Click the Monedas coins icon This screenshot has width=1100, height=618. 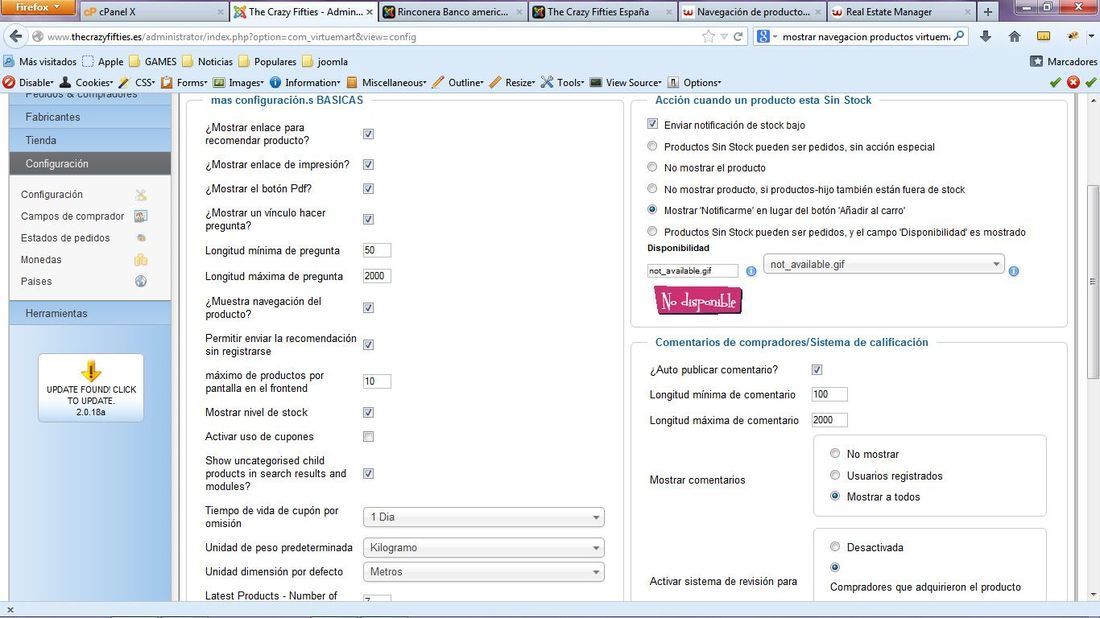click(141, 260)
